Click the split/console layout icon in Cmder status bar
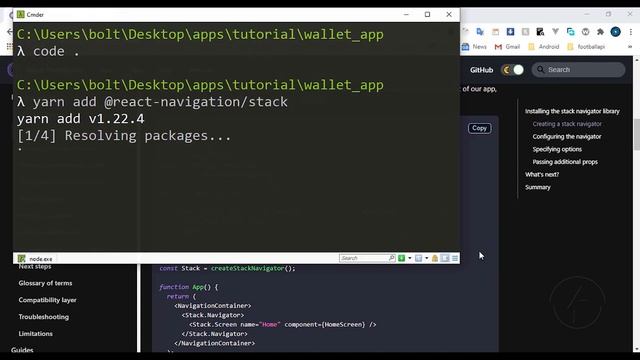This screenshot has height=360, width=640. pos(418,258)
